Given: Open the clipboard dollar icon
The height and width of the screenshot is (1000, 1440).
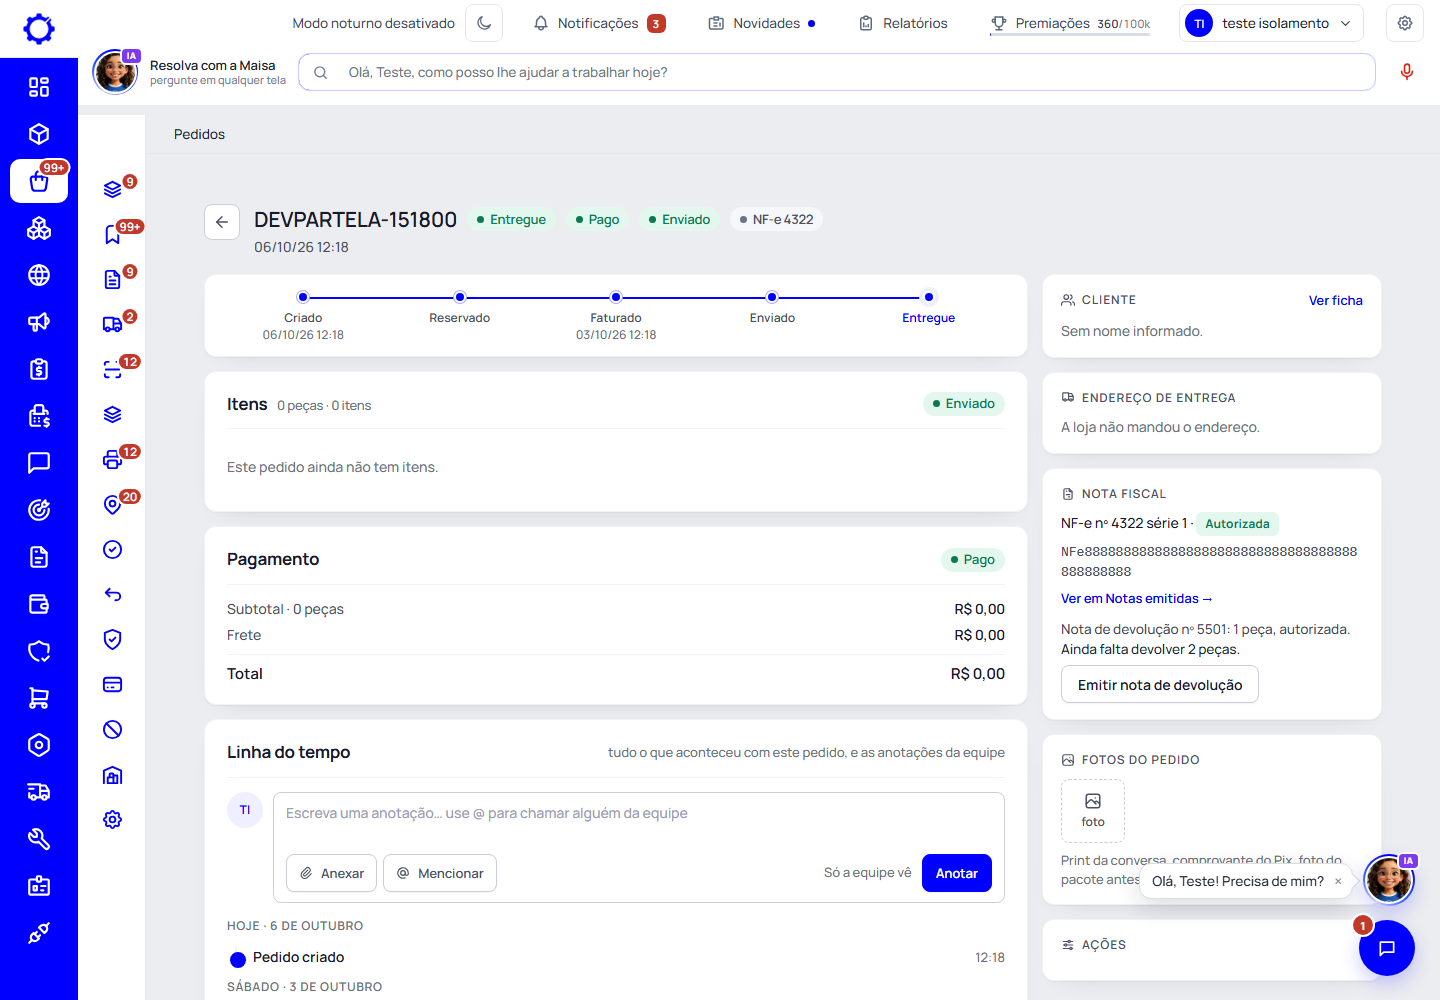Looking at the screenshot, I should (x=39, y=369).
